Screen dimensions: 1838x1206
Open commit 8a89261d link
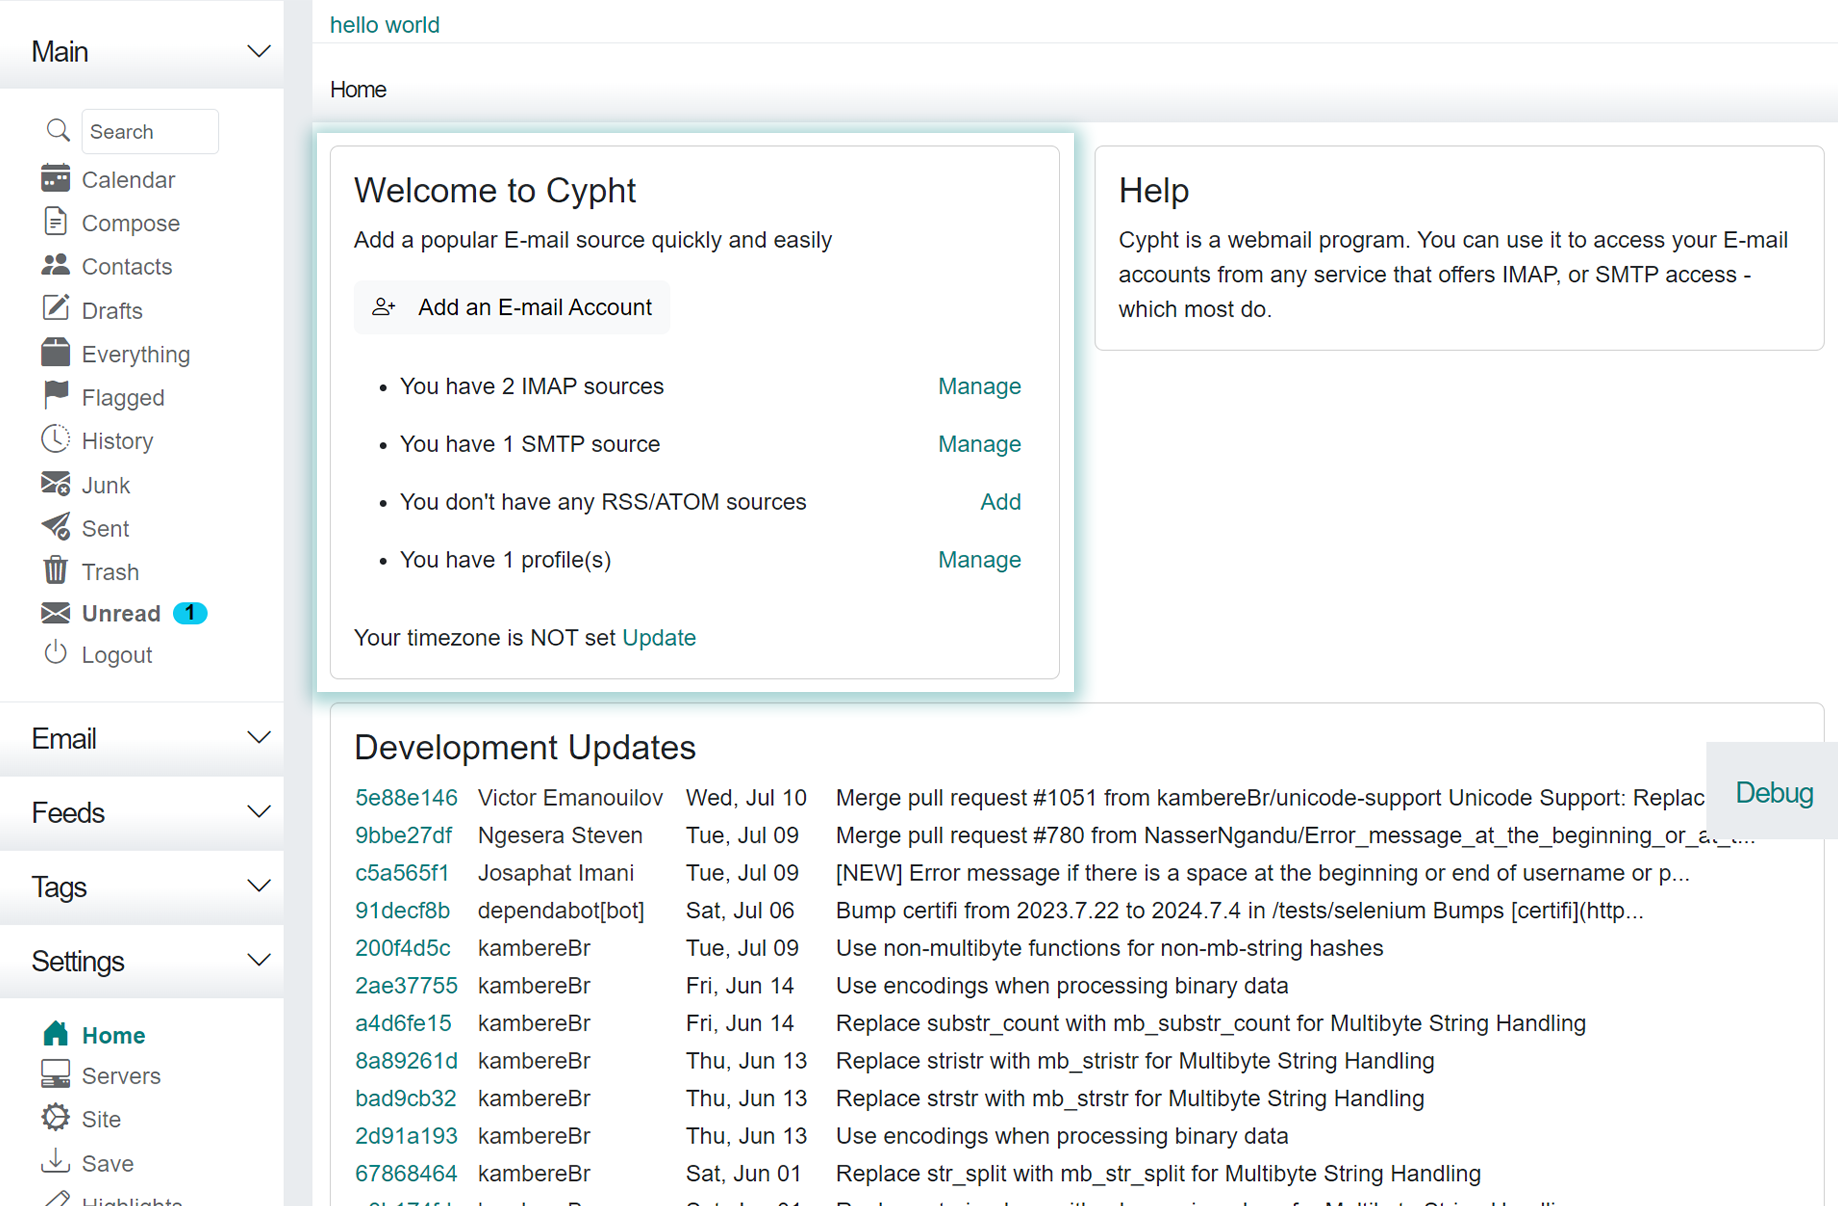406,1061
